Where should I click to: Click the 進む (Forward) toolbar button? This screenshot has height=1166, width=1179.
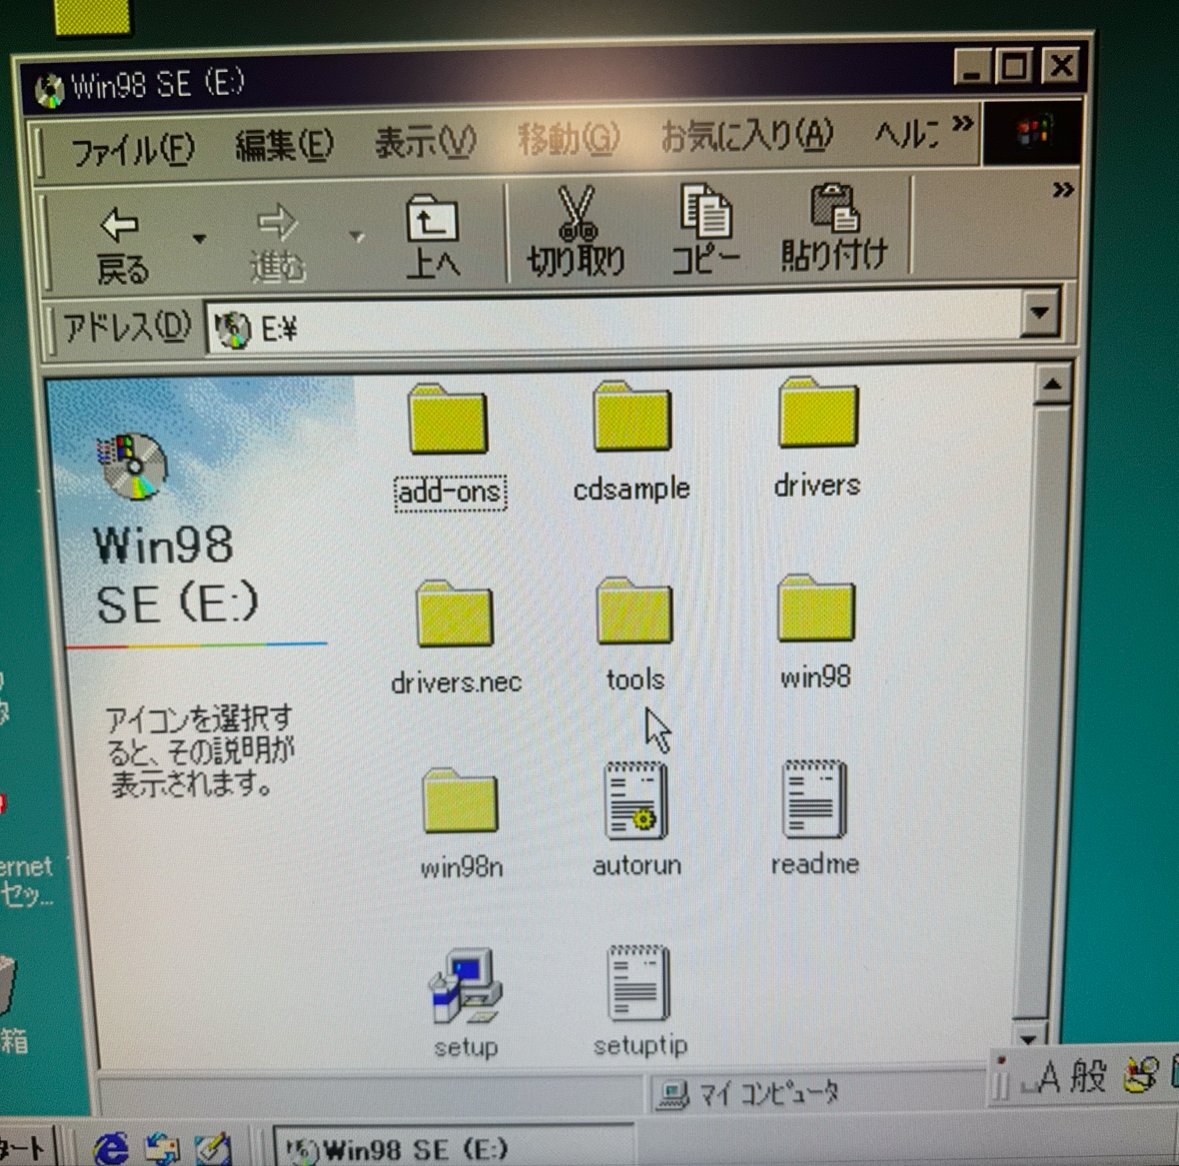pos(277,242)
